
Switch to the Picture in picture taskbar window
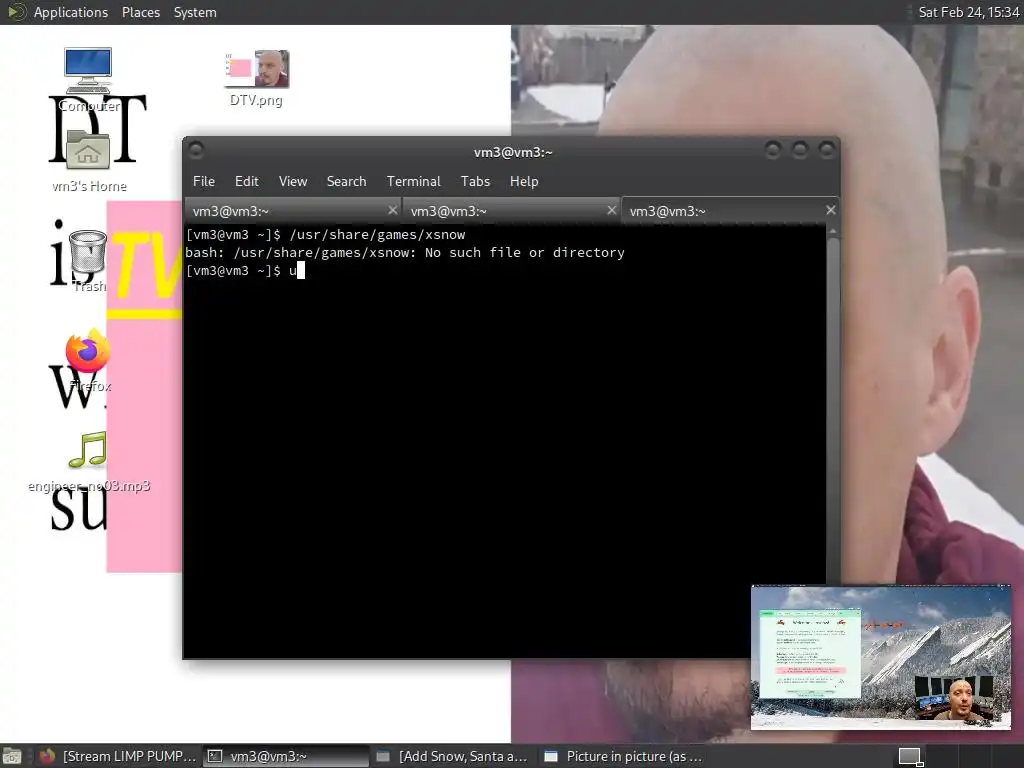(x=623, y=756)
